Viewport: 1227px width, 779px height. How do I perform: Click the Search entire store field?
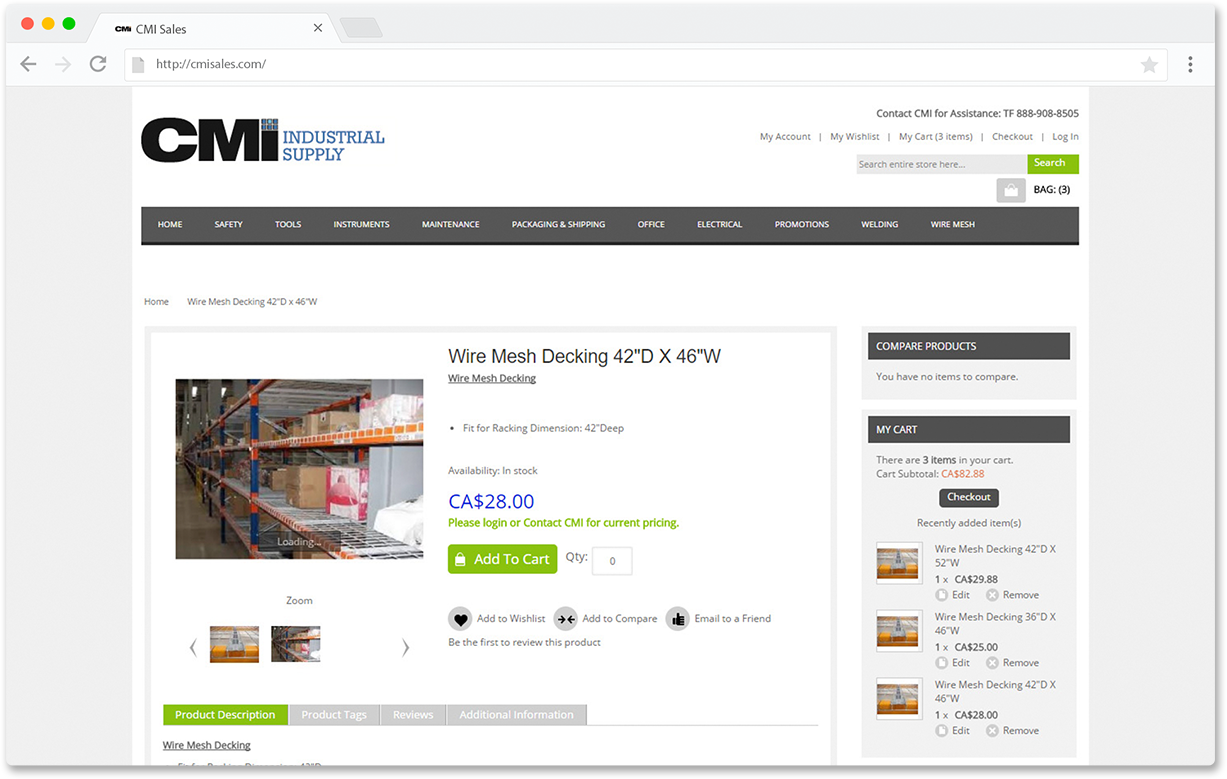tap(941, 164)
